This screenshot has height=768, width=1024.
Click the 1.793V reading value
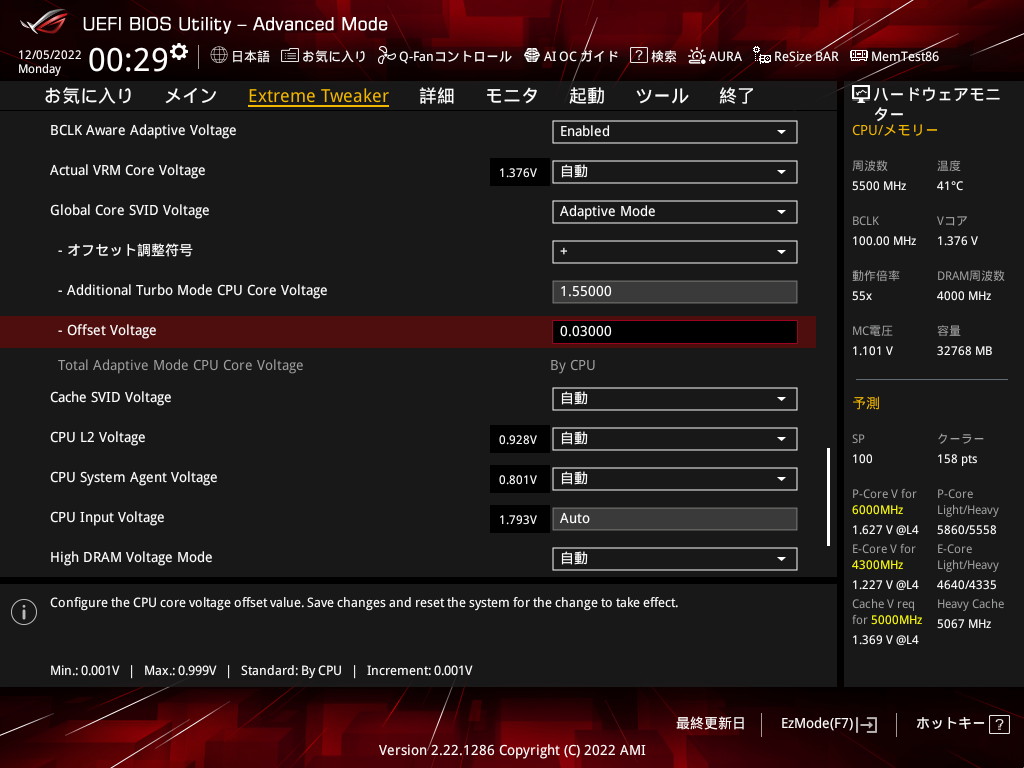tap(518, 519)
